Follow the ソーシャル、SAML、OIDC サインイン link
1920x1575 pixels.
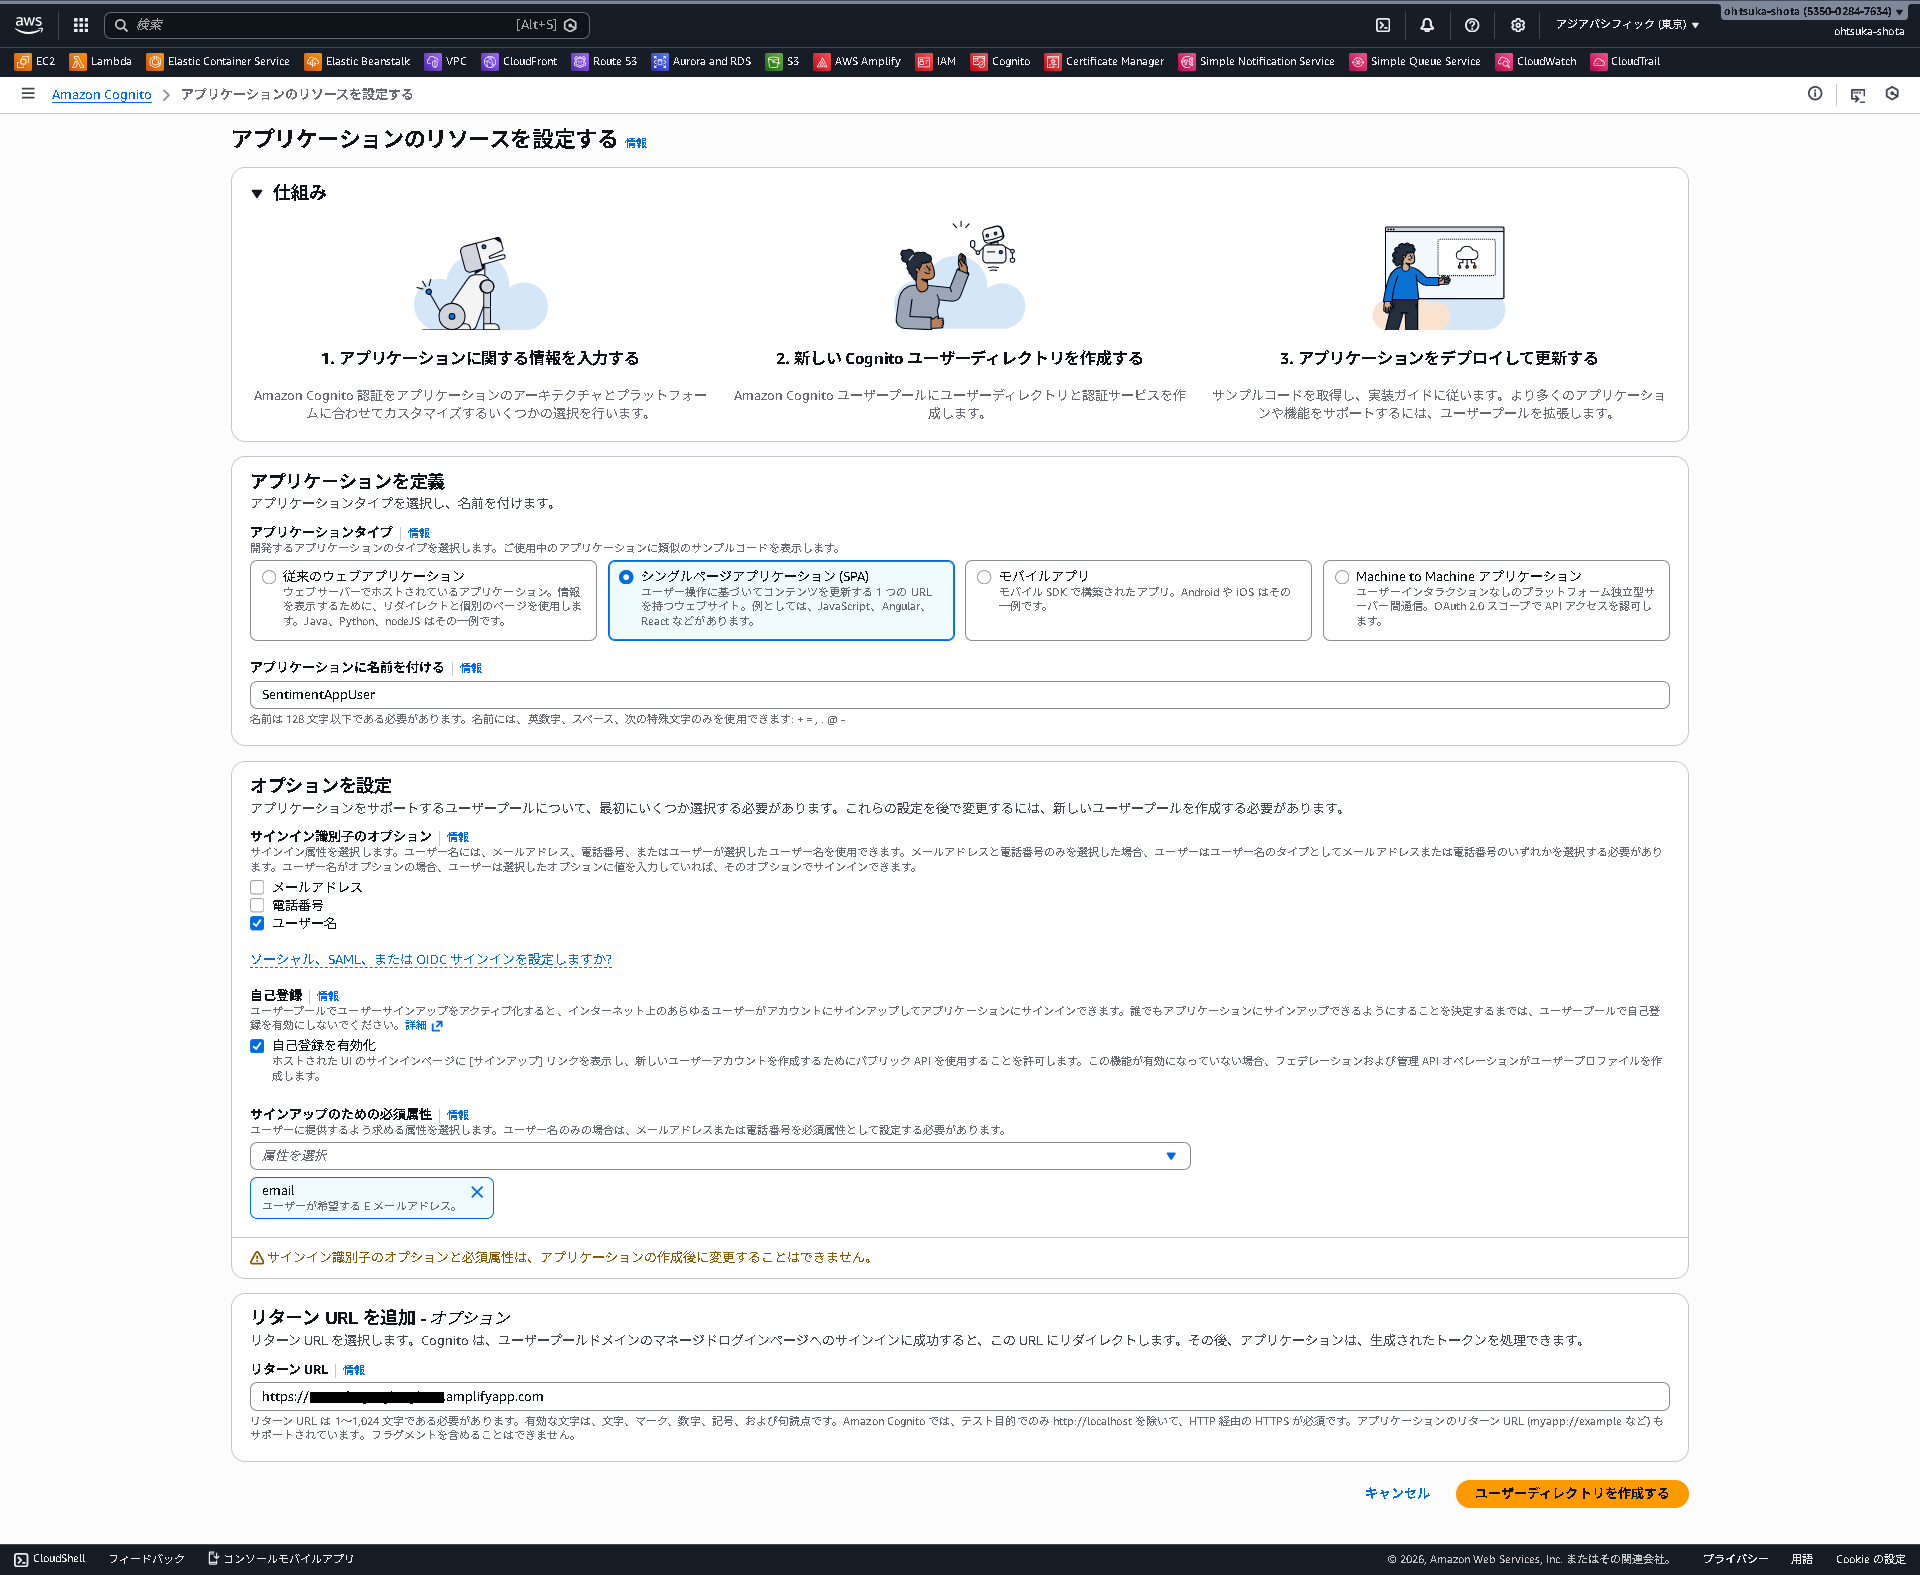pyautogui.click(x=430, y=959)
